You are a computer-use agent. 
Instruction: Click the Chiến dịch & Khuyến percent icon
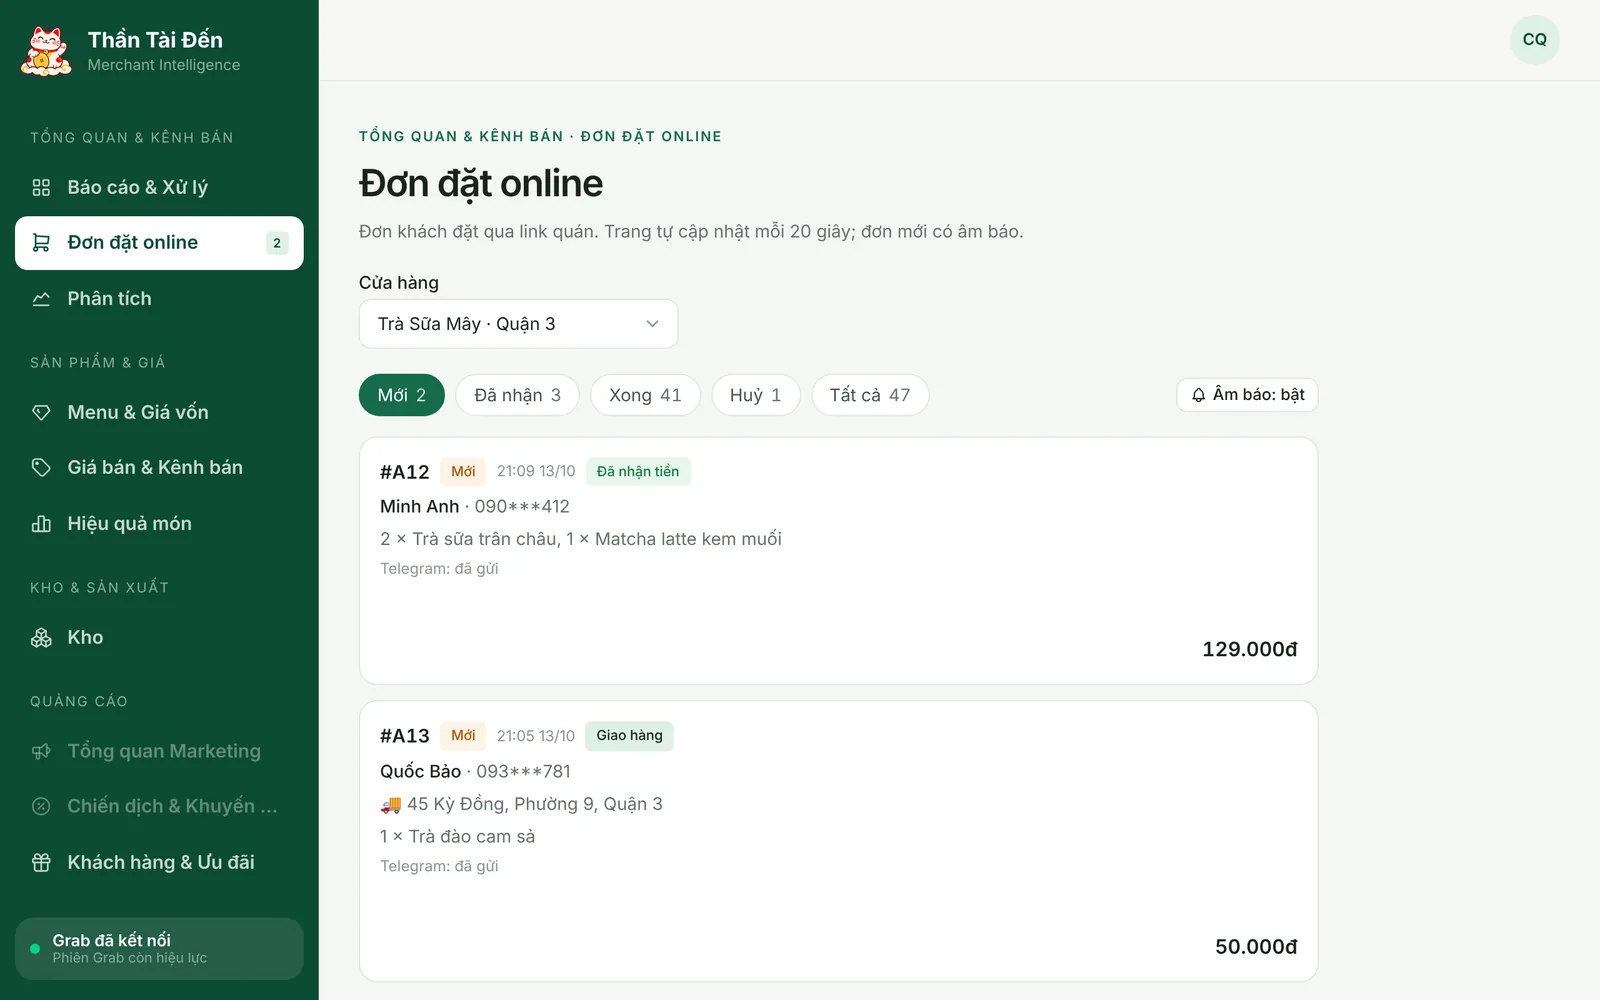pos(41,806)
